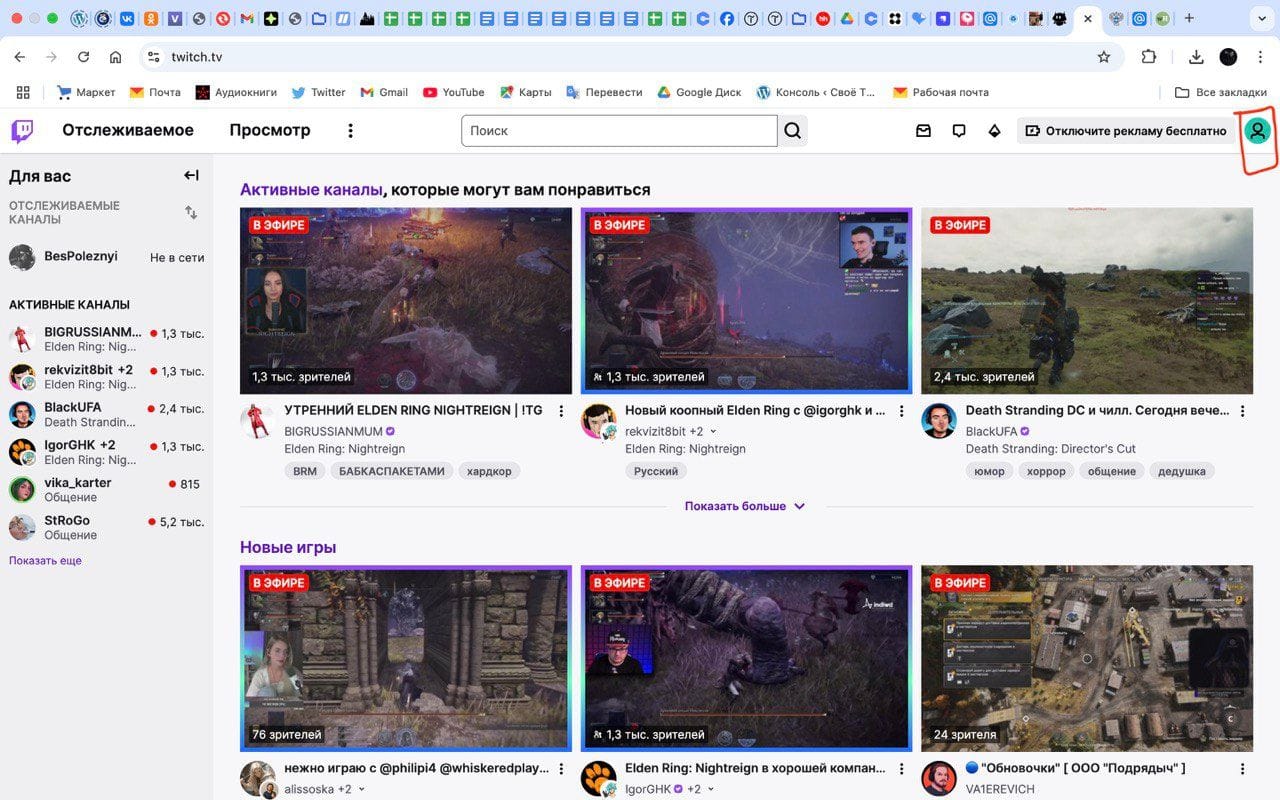Click the Bits crown icon
This screenshot has height=800, width=1280.
[x=994, y=131]
